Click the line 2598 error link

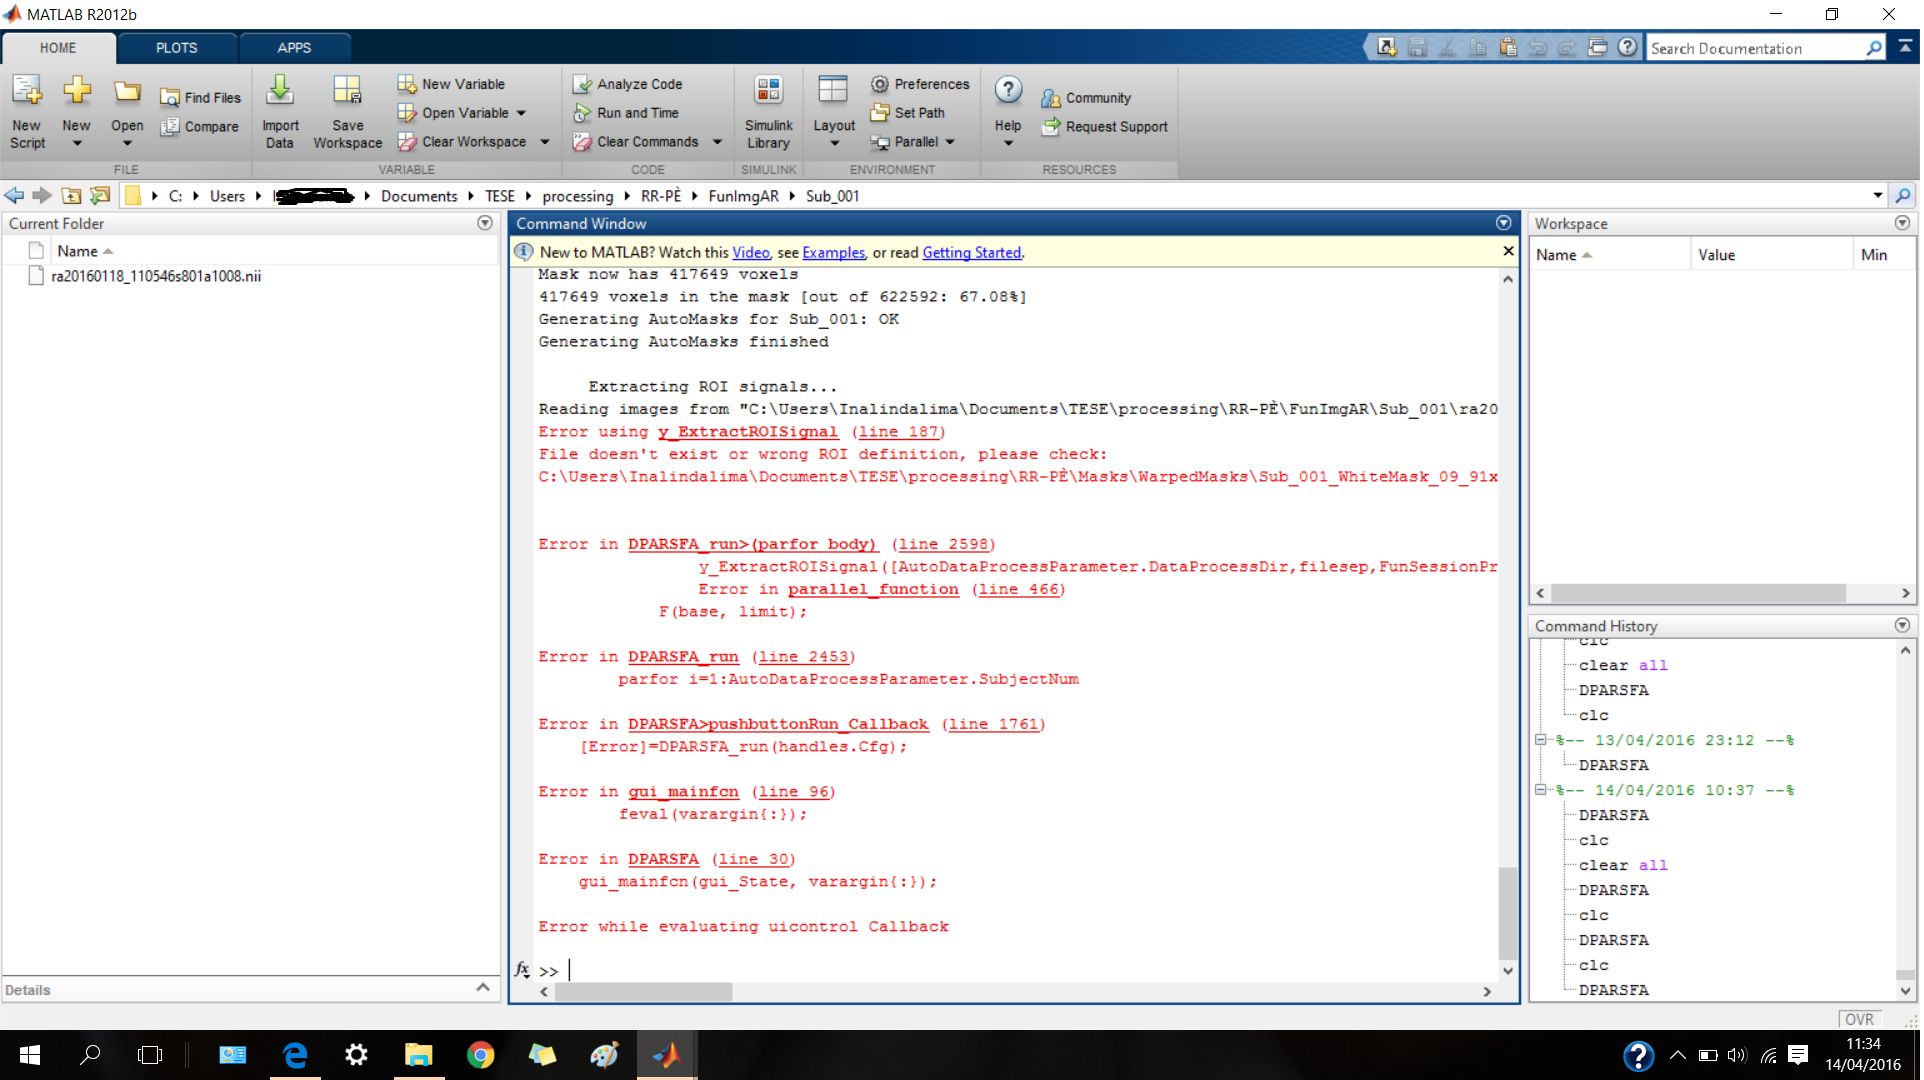943,544
